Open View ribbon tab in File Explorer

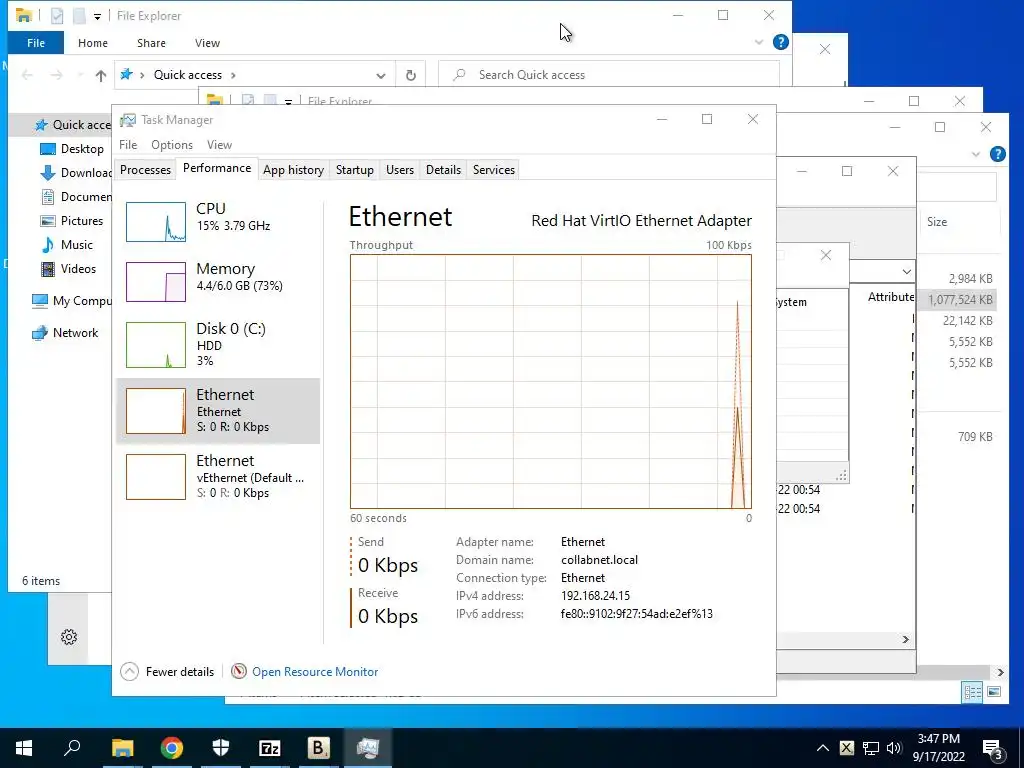point(207,43)
